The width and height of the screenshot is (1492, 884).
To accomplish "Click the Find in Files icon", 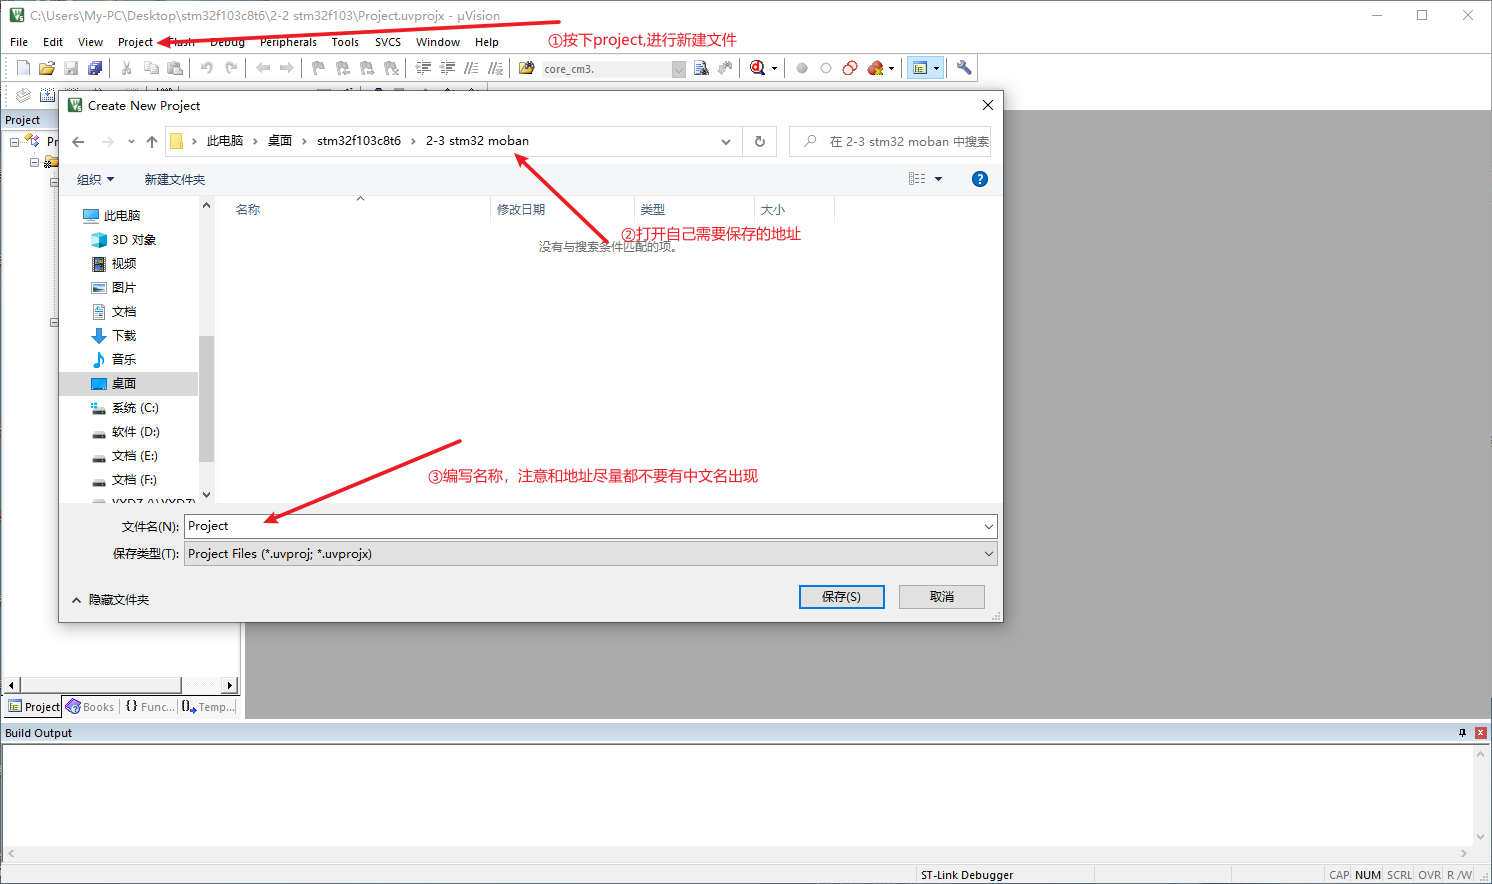I will tap(527, 68).
